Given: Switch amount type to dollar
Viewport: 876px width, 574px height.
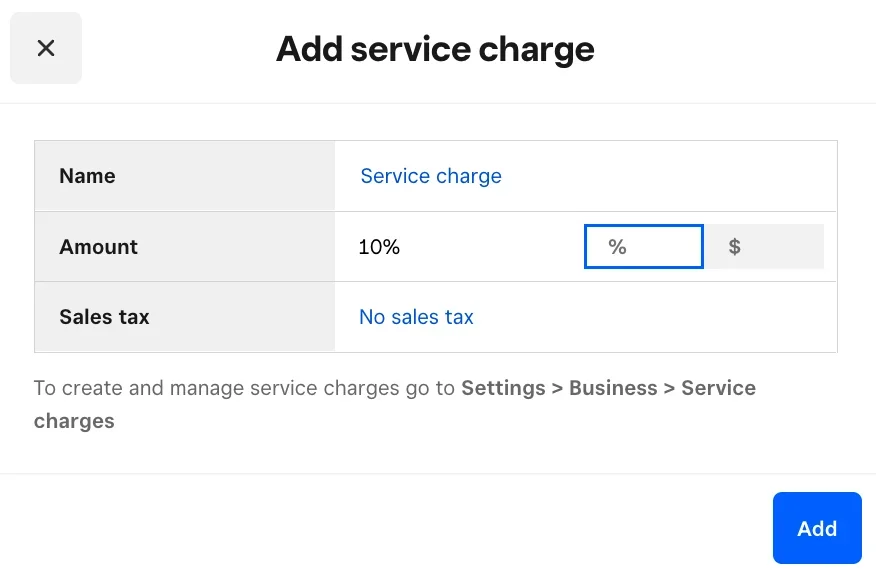Looking at the screenshot, I should coord(764,246).
